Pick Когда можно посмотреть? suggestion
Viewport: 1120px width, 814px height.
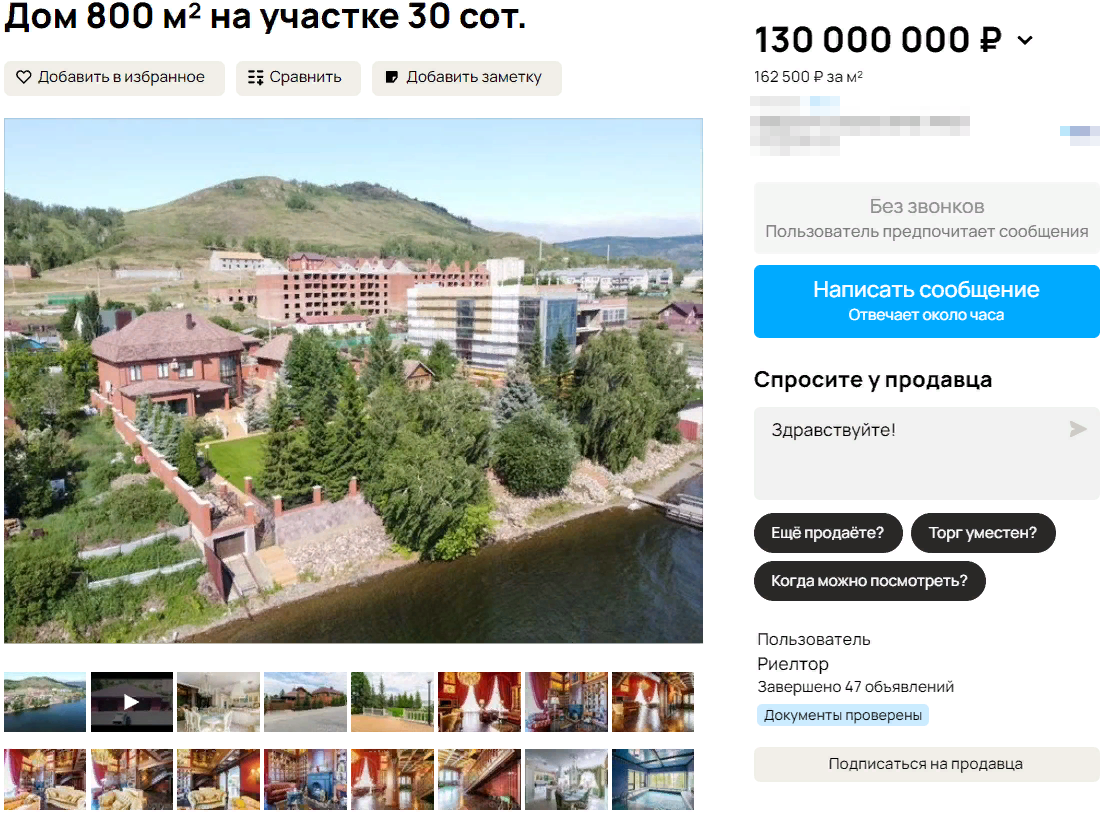point(869,581)
